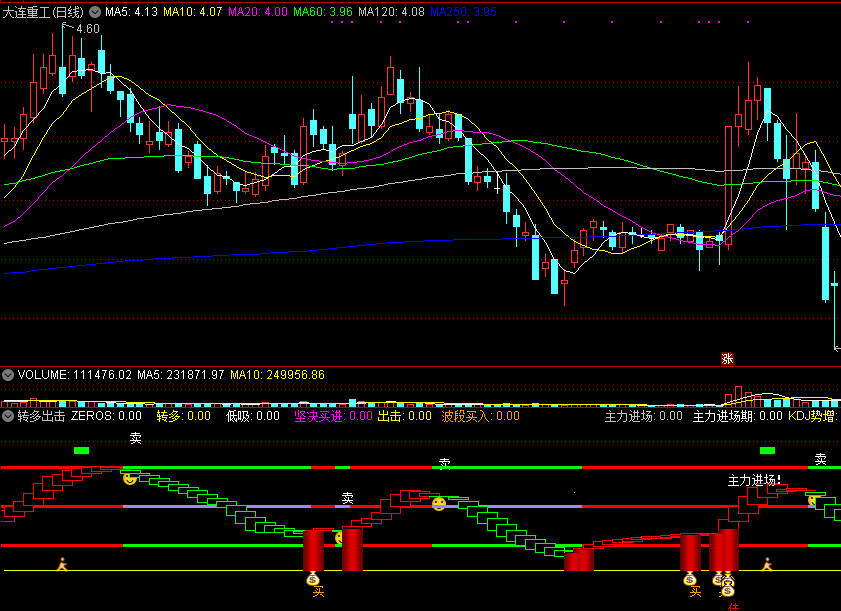Click the magenta MA20: 4.00 legend label
The height and width of the screenshot is (611, 841).
(x=258, y=12)
